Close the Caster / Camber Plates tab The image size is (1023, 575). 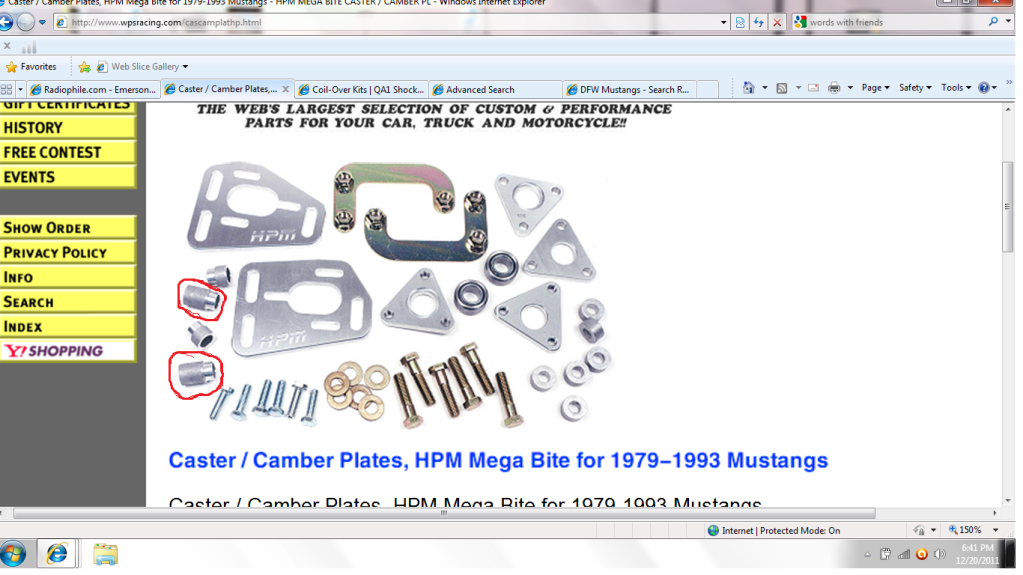(285, 89)
